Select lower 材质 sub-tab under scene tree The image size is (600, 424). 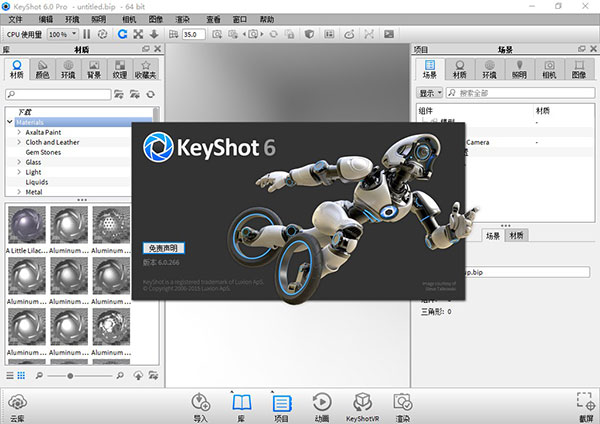coord(517,235)
